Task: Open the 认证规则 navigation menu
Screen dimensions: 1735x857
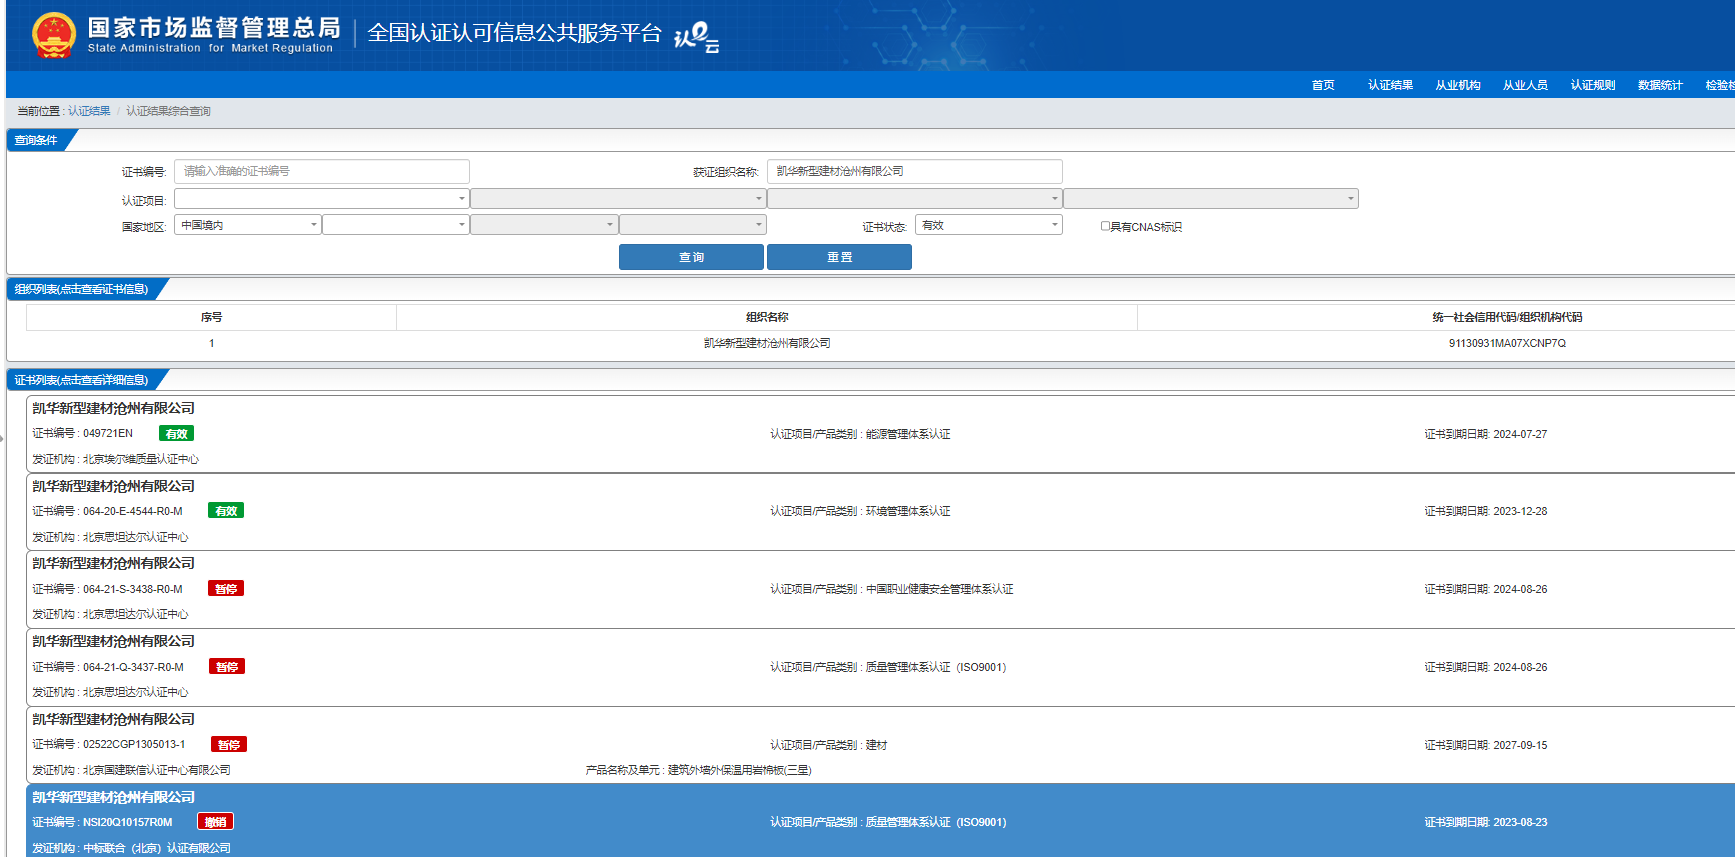Action: [x=1593, y=85]
